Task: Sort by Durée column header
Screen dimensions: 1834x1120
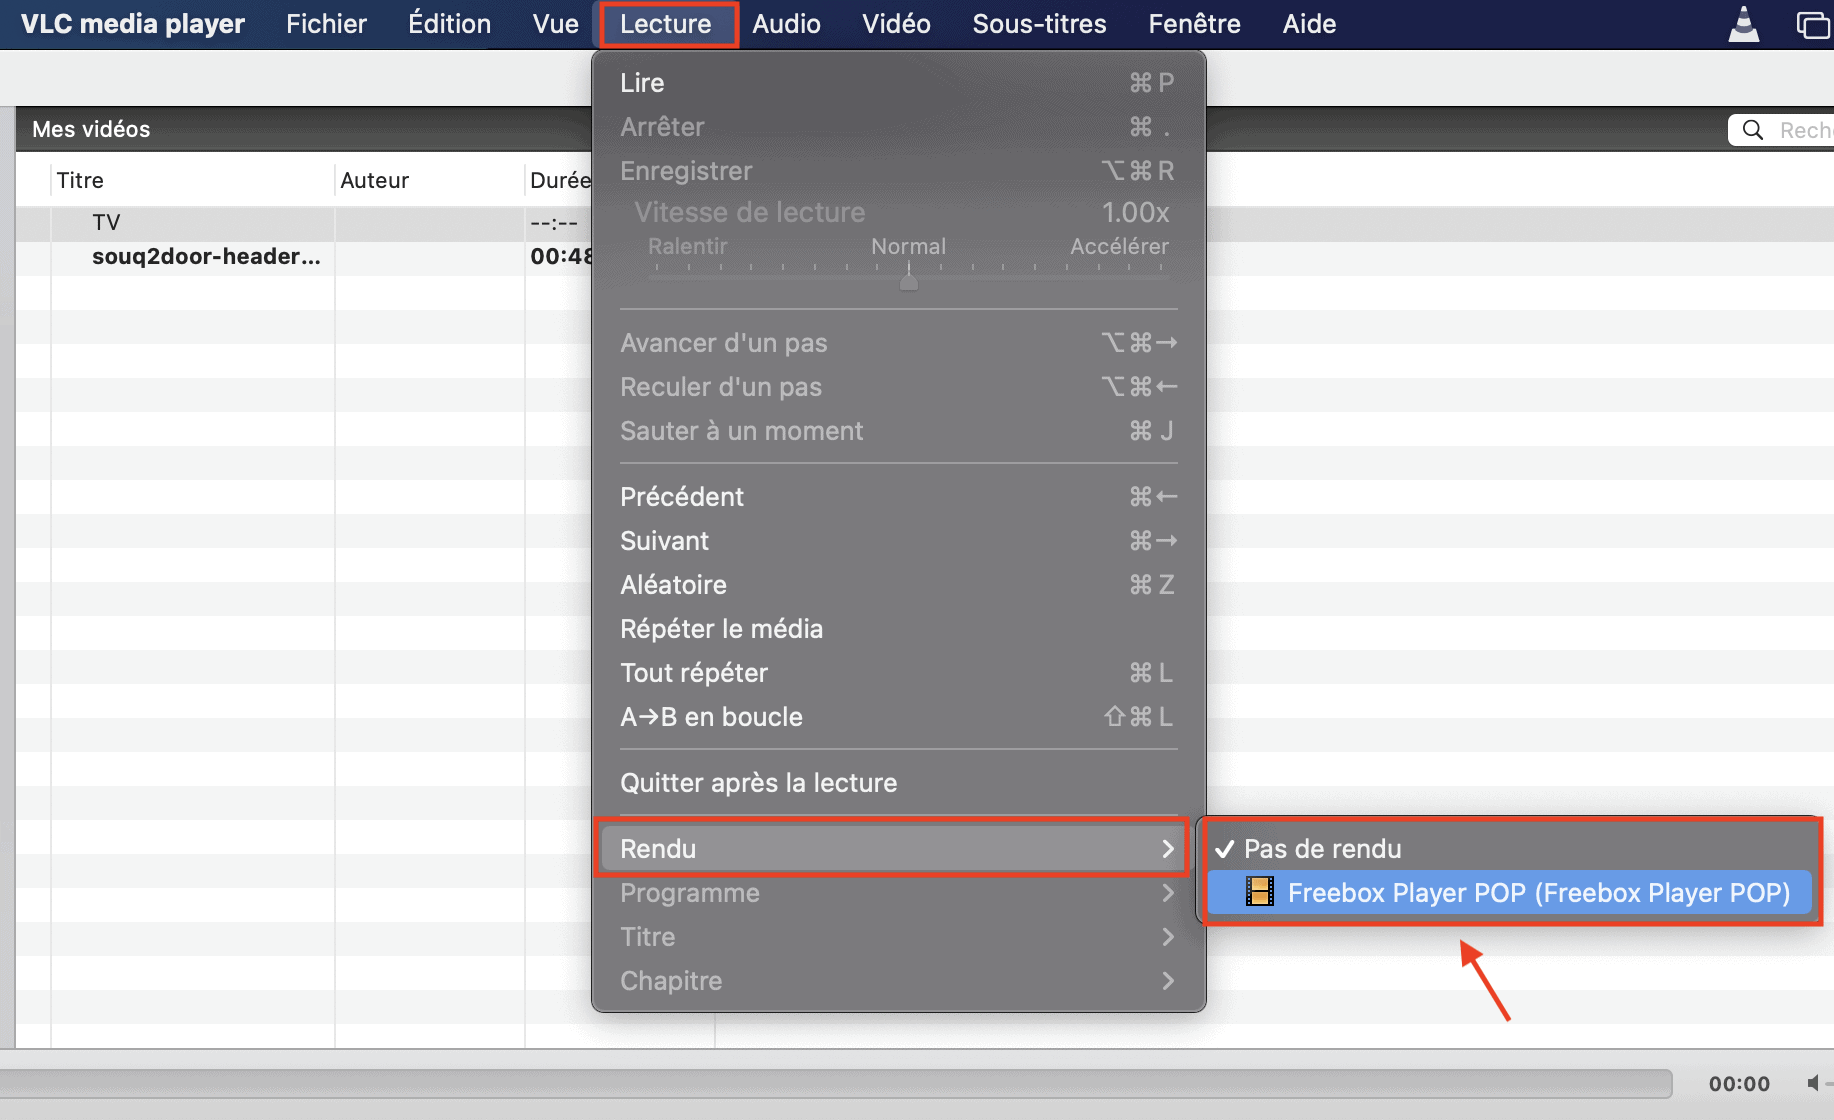Action: (560, 181)
